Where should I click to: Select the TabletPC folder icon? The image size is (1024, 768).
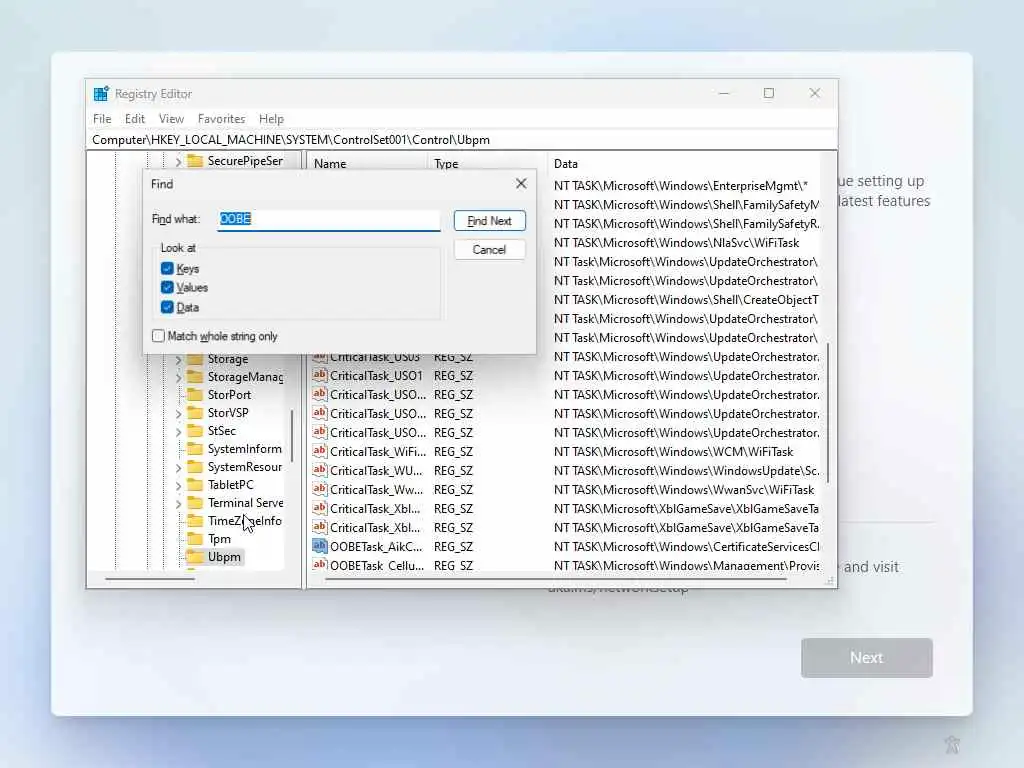point(195,485)
